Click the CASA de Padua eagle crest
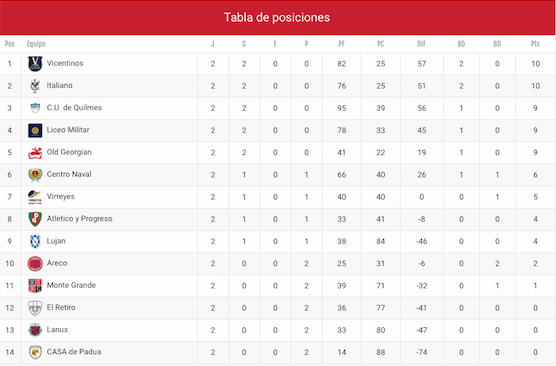 [x=35, y=352]
